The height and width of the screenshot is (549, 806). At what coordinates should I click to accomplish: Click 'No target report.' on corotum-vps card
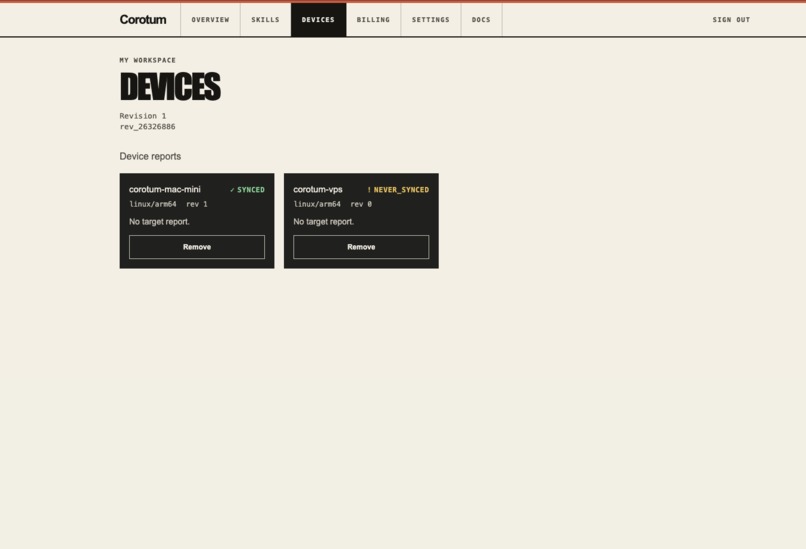(324, 222)
